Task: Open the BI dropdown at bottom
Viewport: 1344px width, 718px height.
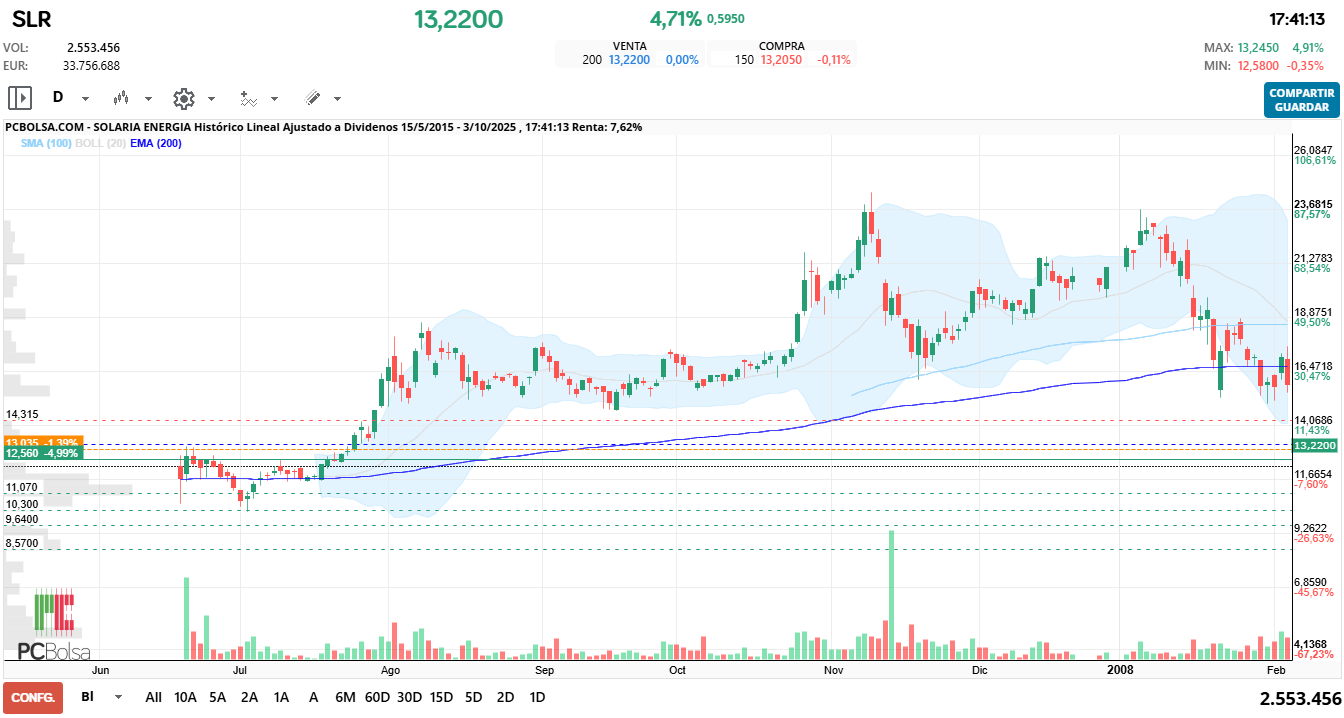Action: click(x=119, y=697)
